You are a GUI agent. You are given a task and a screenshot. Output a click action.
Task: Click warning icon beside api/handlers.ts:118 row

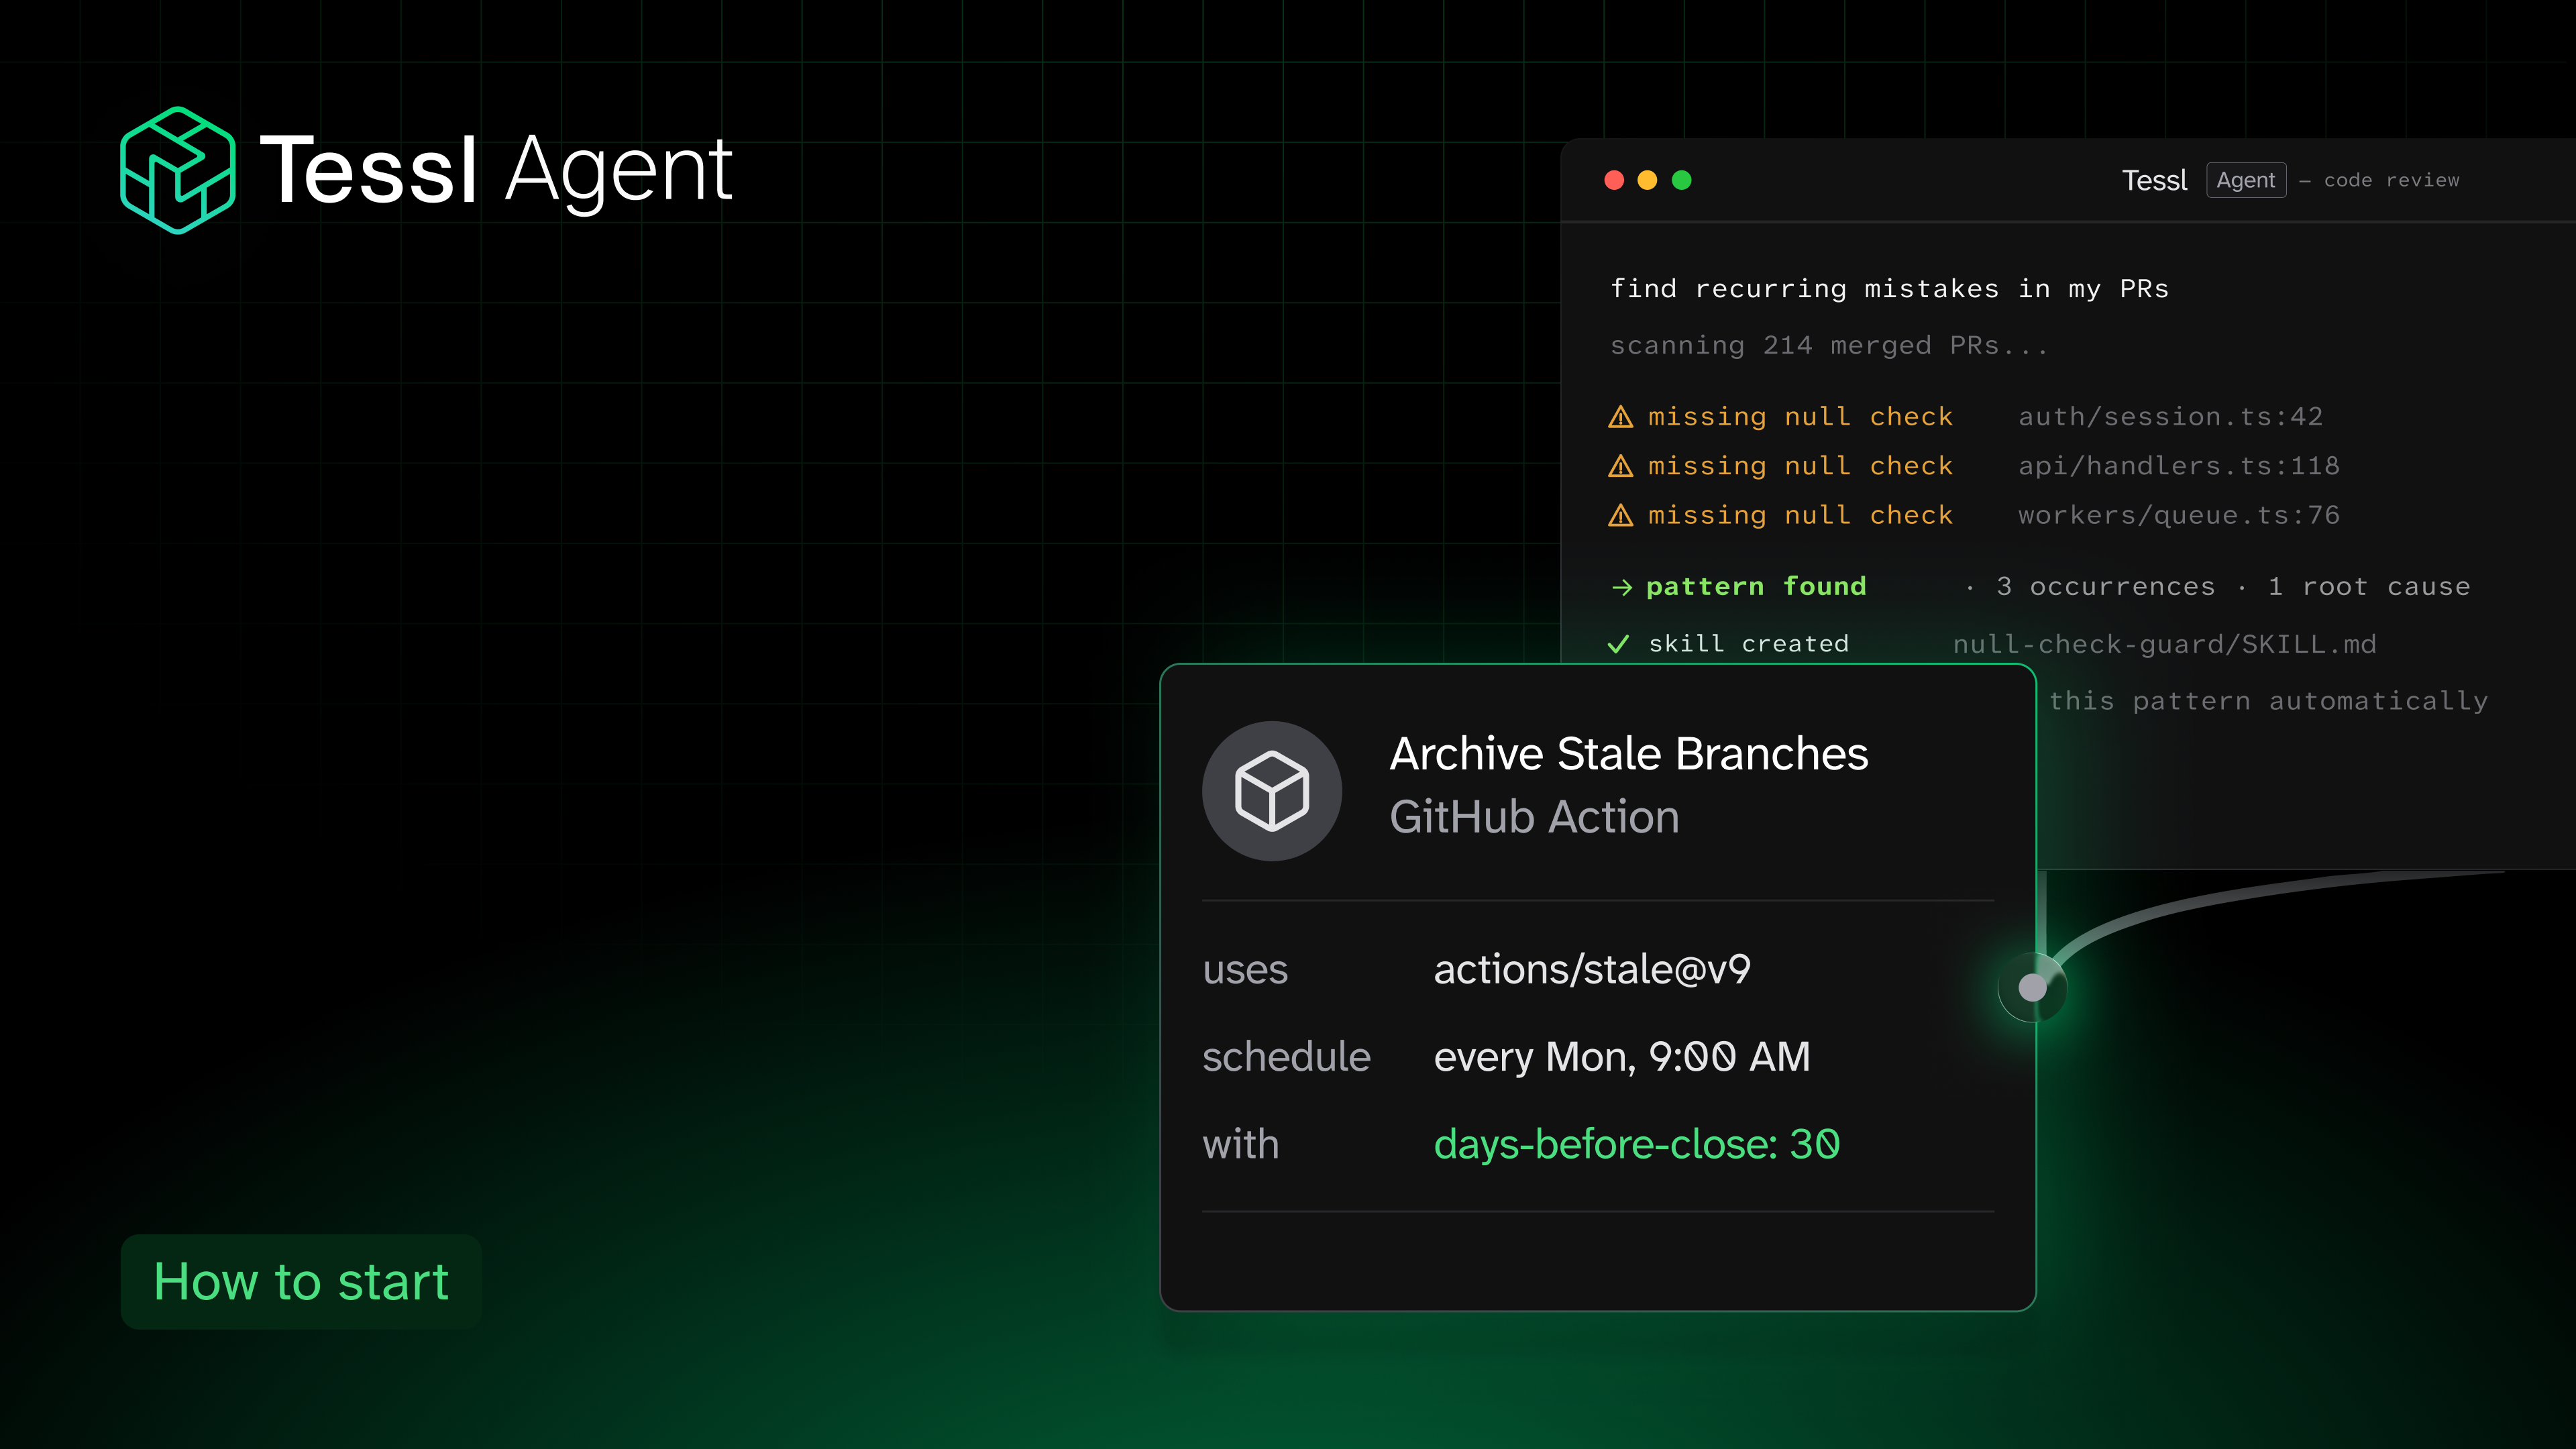tap(1620, 466)
